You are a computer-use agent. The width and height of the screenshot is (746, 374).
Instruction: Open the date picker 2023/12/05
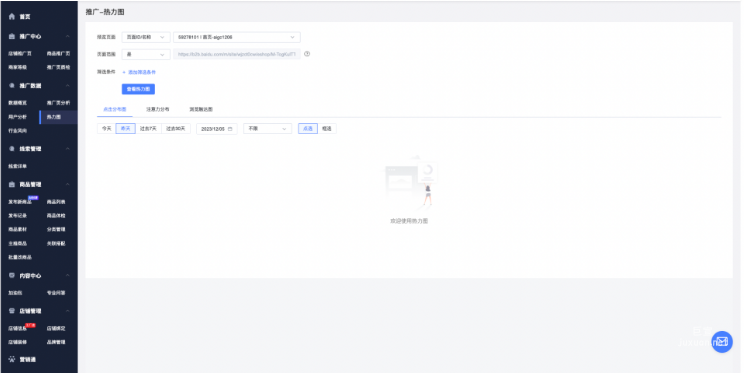(x=216, y=129)
